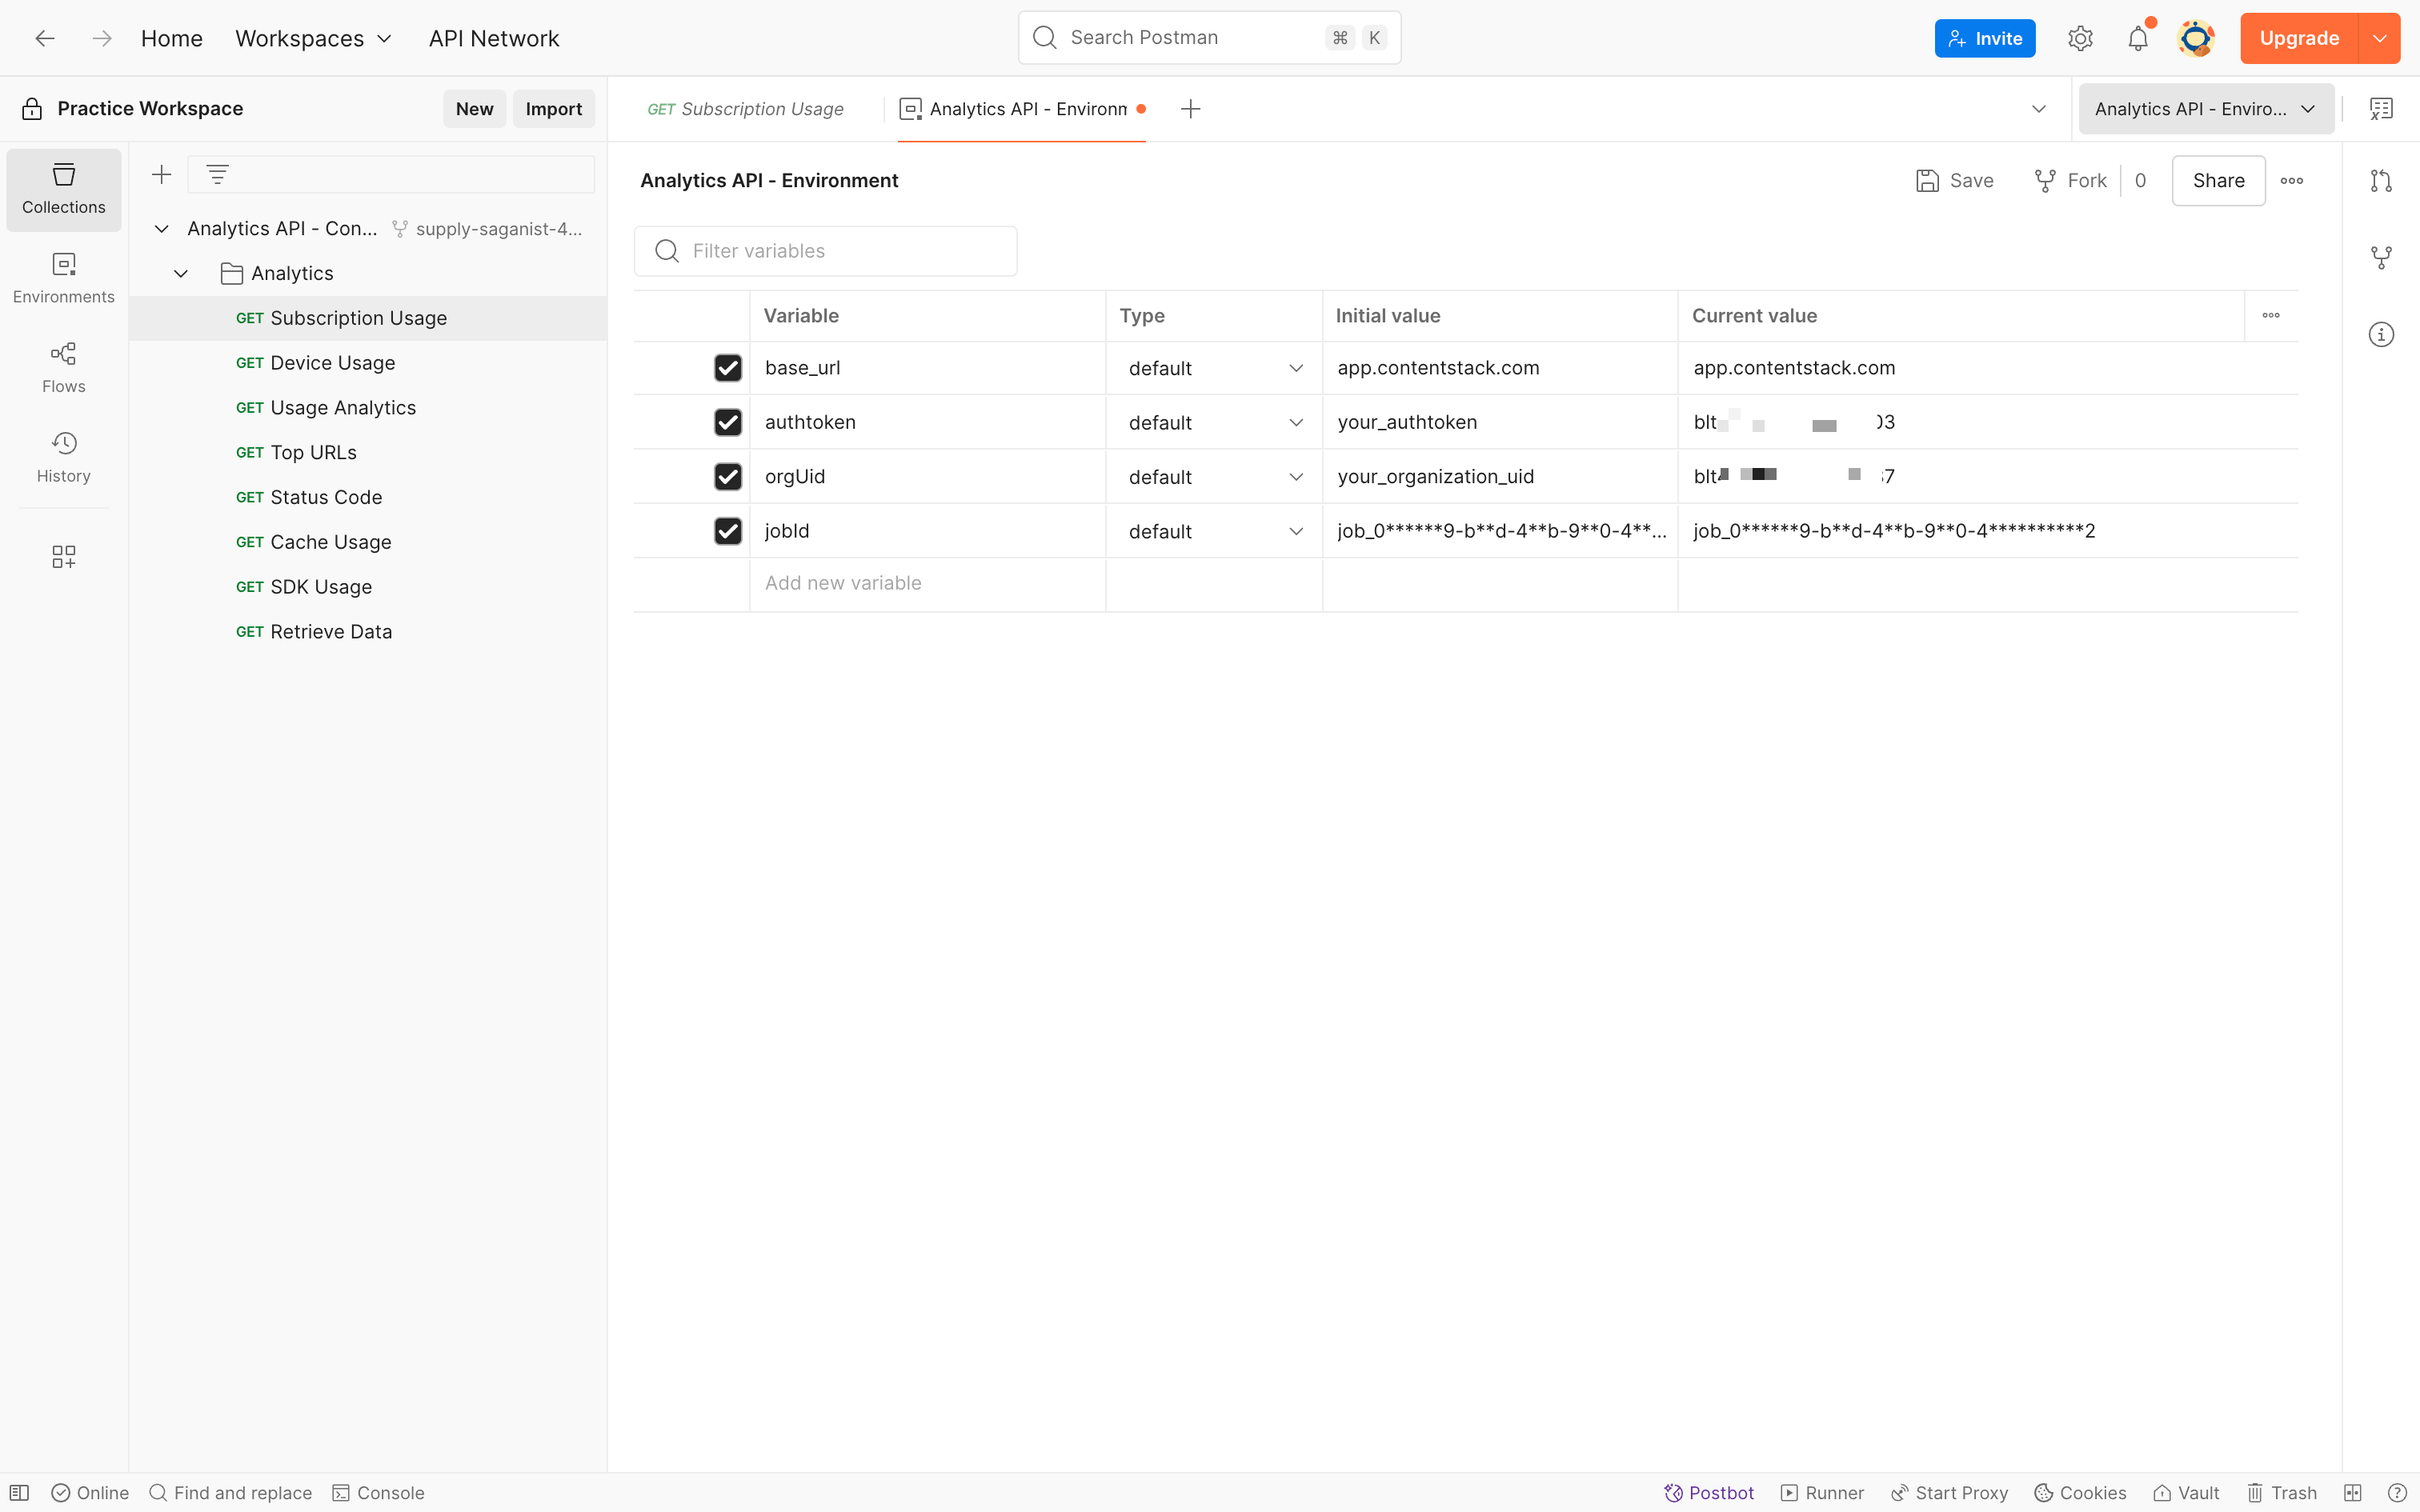Go back with the left arrow
2420x1512 pixels.
click(x=45, y=38)
